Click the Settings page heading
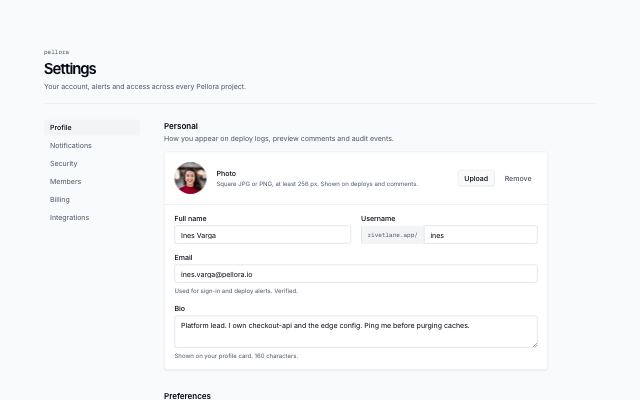640x400 pixels. (70, 69)
